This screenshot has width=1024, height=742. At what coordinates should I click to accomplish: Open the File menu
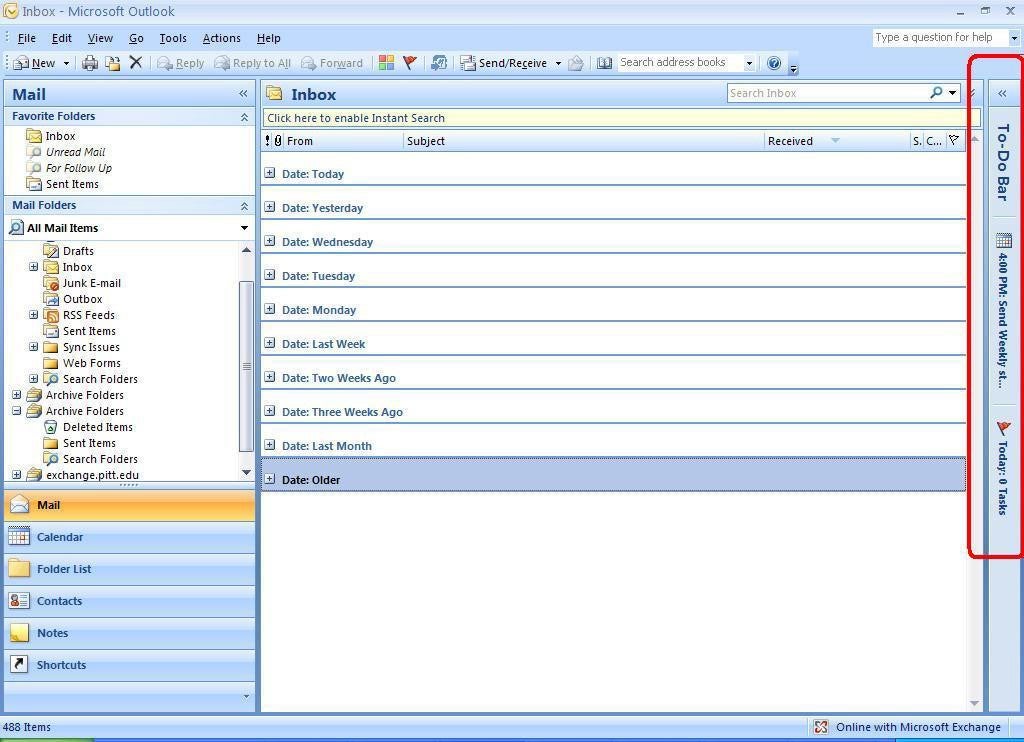(x=26, y=38)
